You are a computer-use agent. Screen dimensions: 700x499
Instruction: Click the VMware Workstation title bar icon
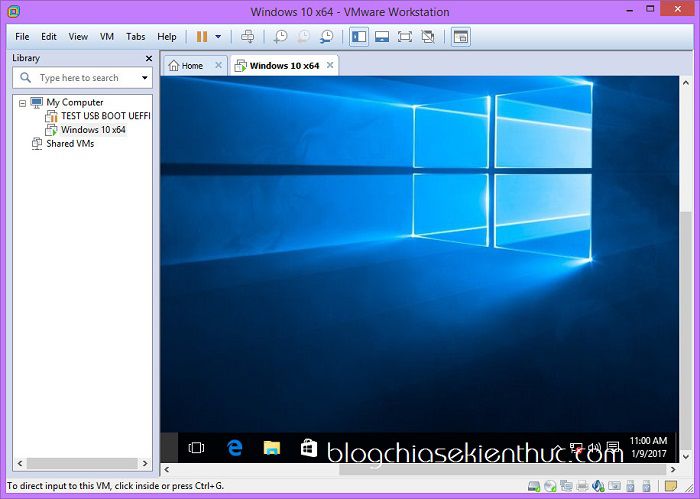[x=14, y=11]
